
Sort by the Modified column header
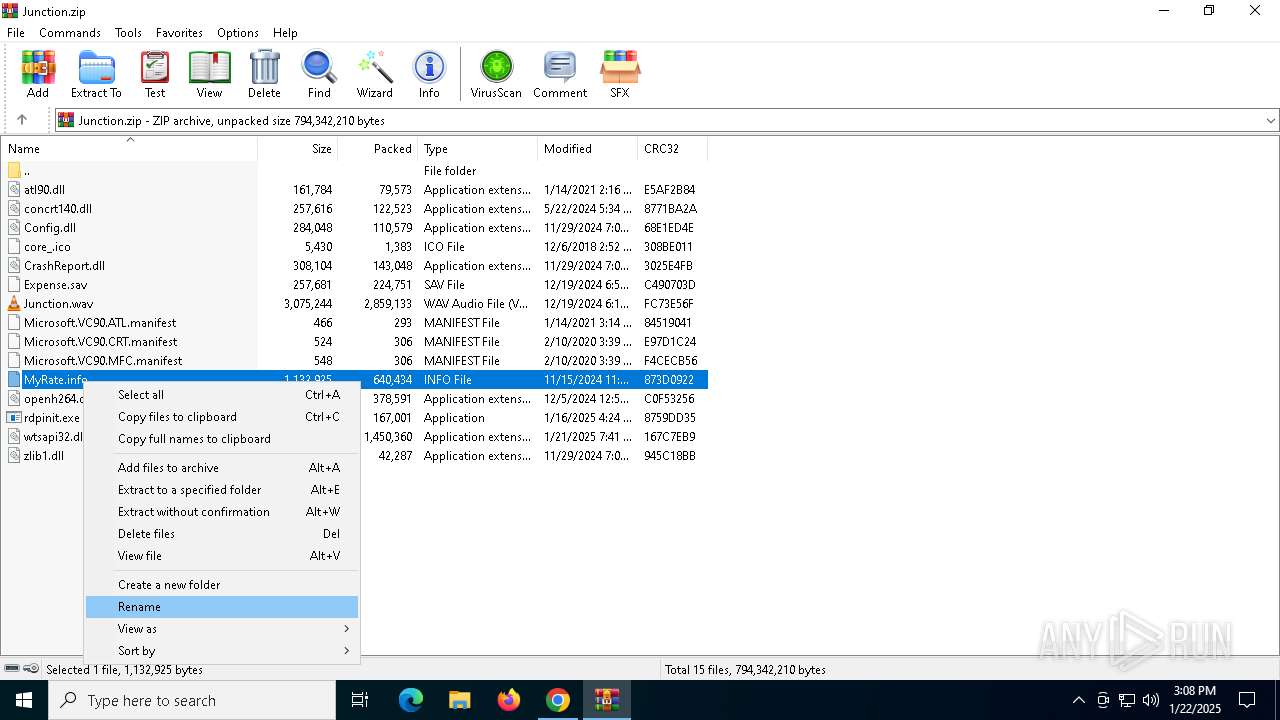pyautogui.click(x=588, y=148)
